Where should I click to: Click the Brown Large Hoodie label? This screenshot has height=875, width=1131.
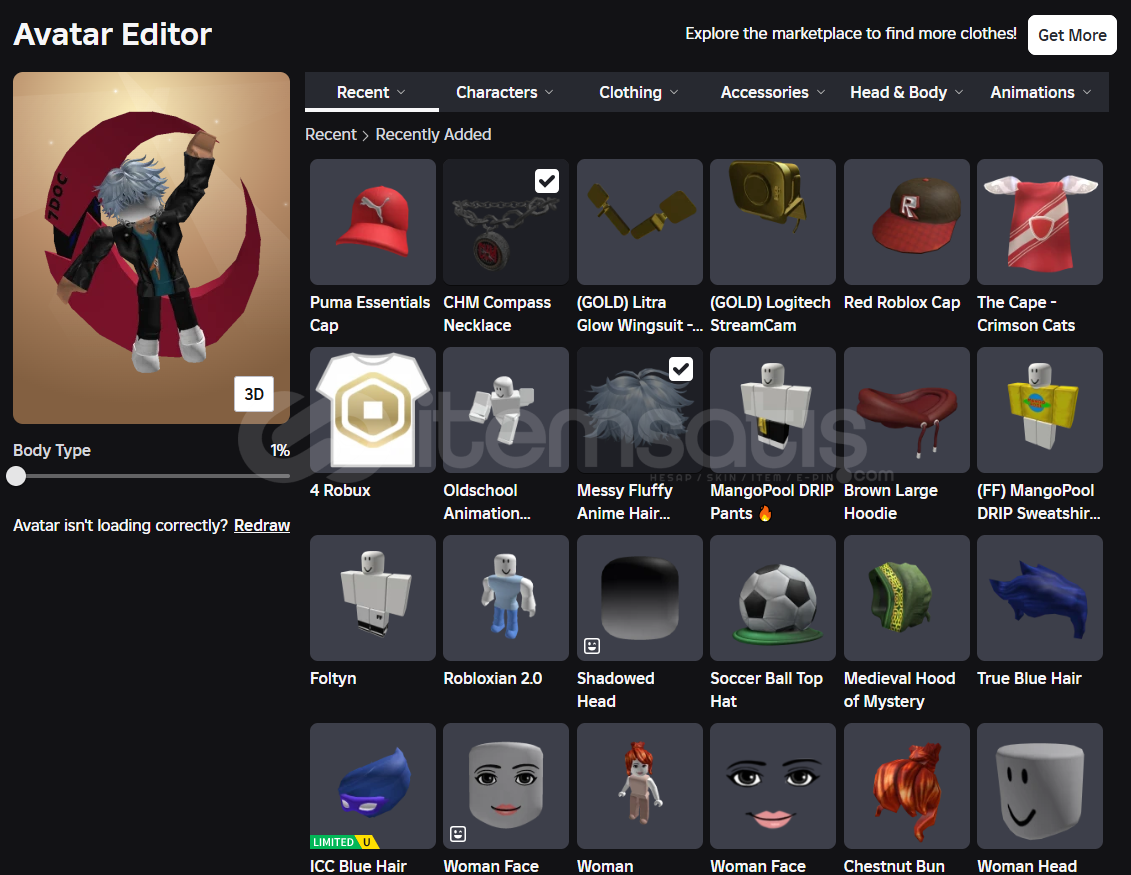coord(891,501)
